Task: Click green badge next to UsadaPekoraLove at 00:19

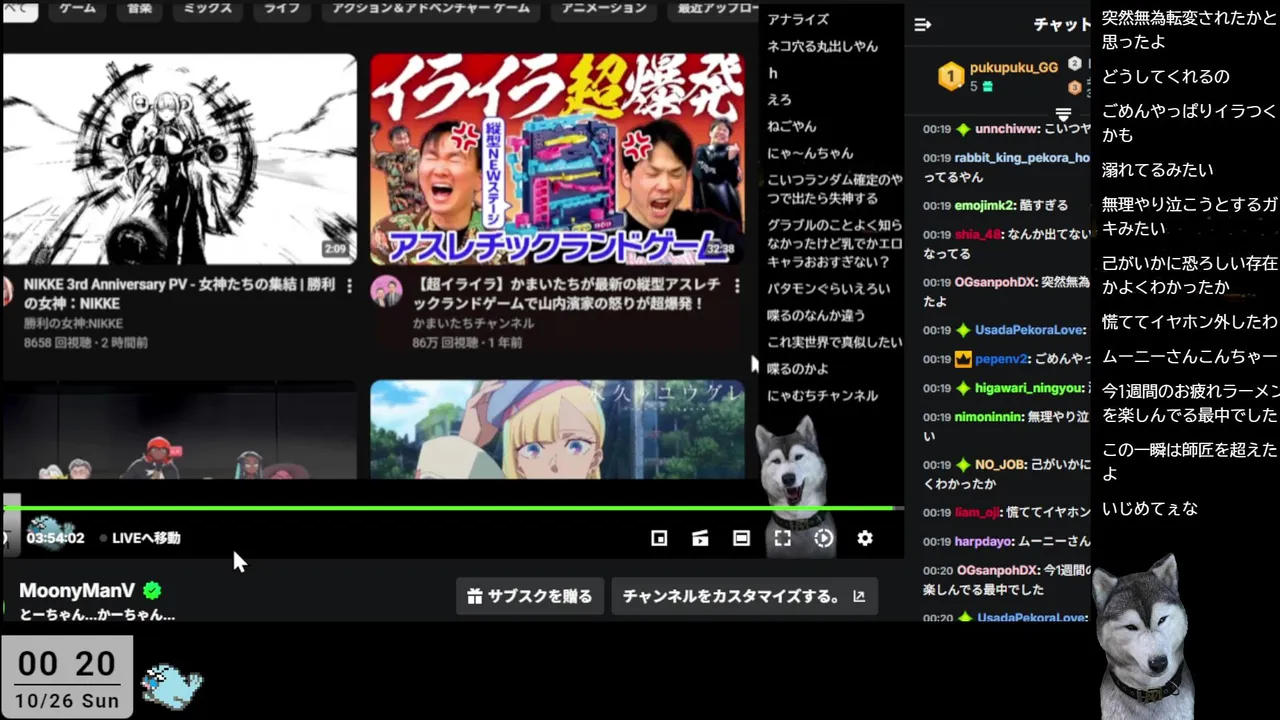Action: (963, 330)
